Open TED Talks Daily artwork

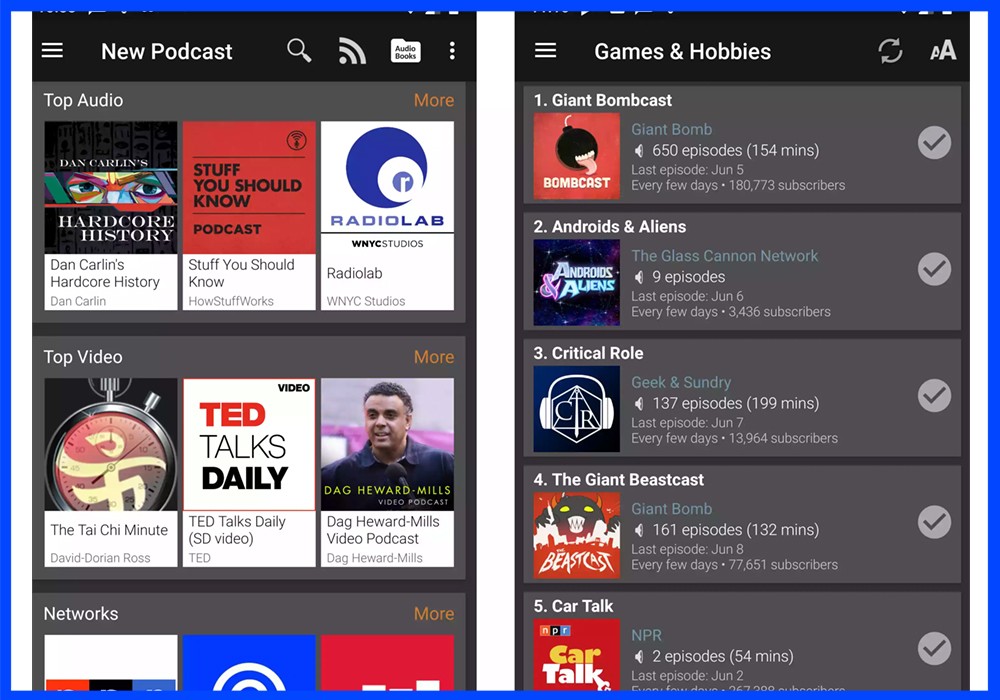[x=249, y=444]
